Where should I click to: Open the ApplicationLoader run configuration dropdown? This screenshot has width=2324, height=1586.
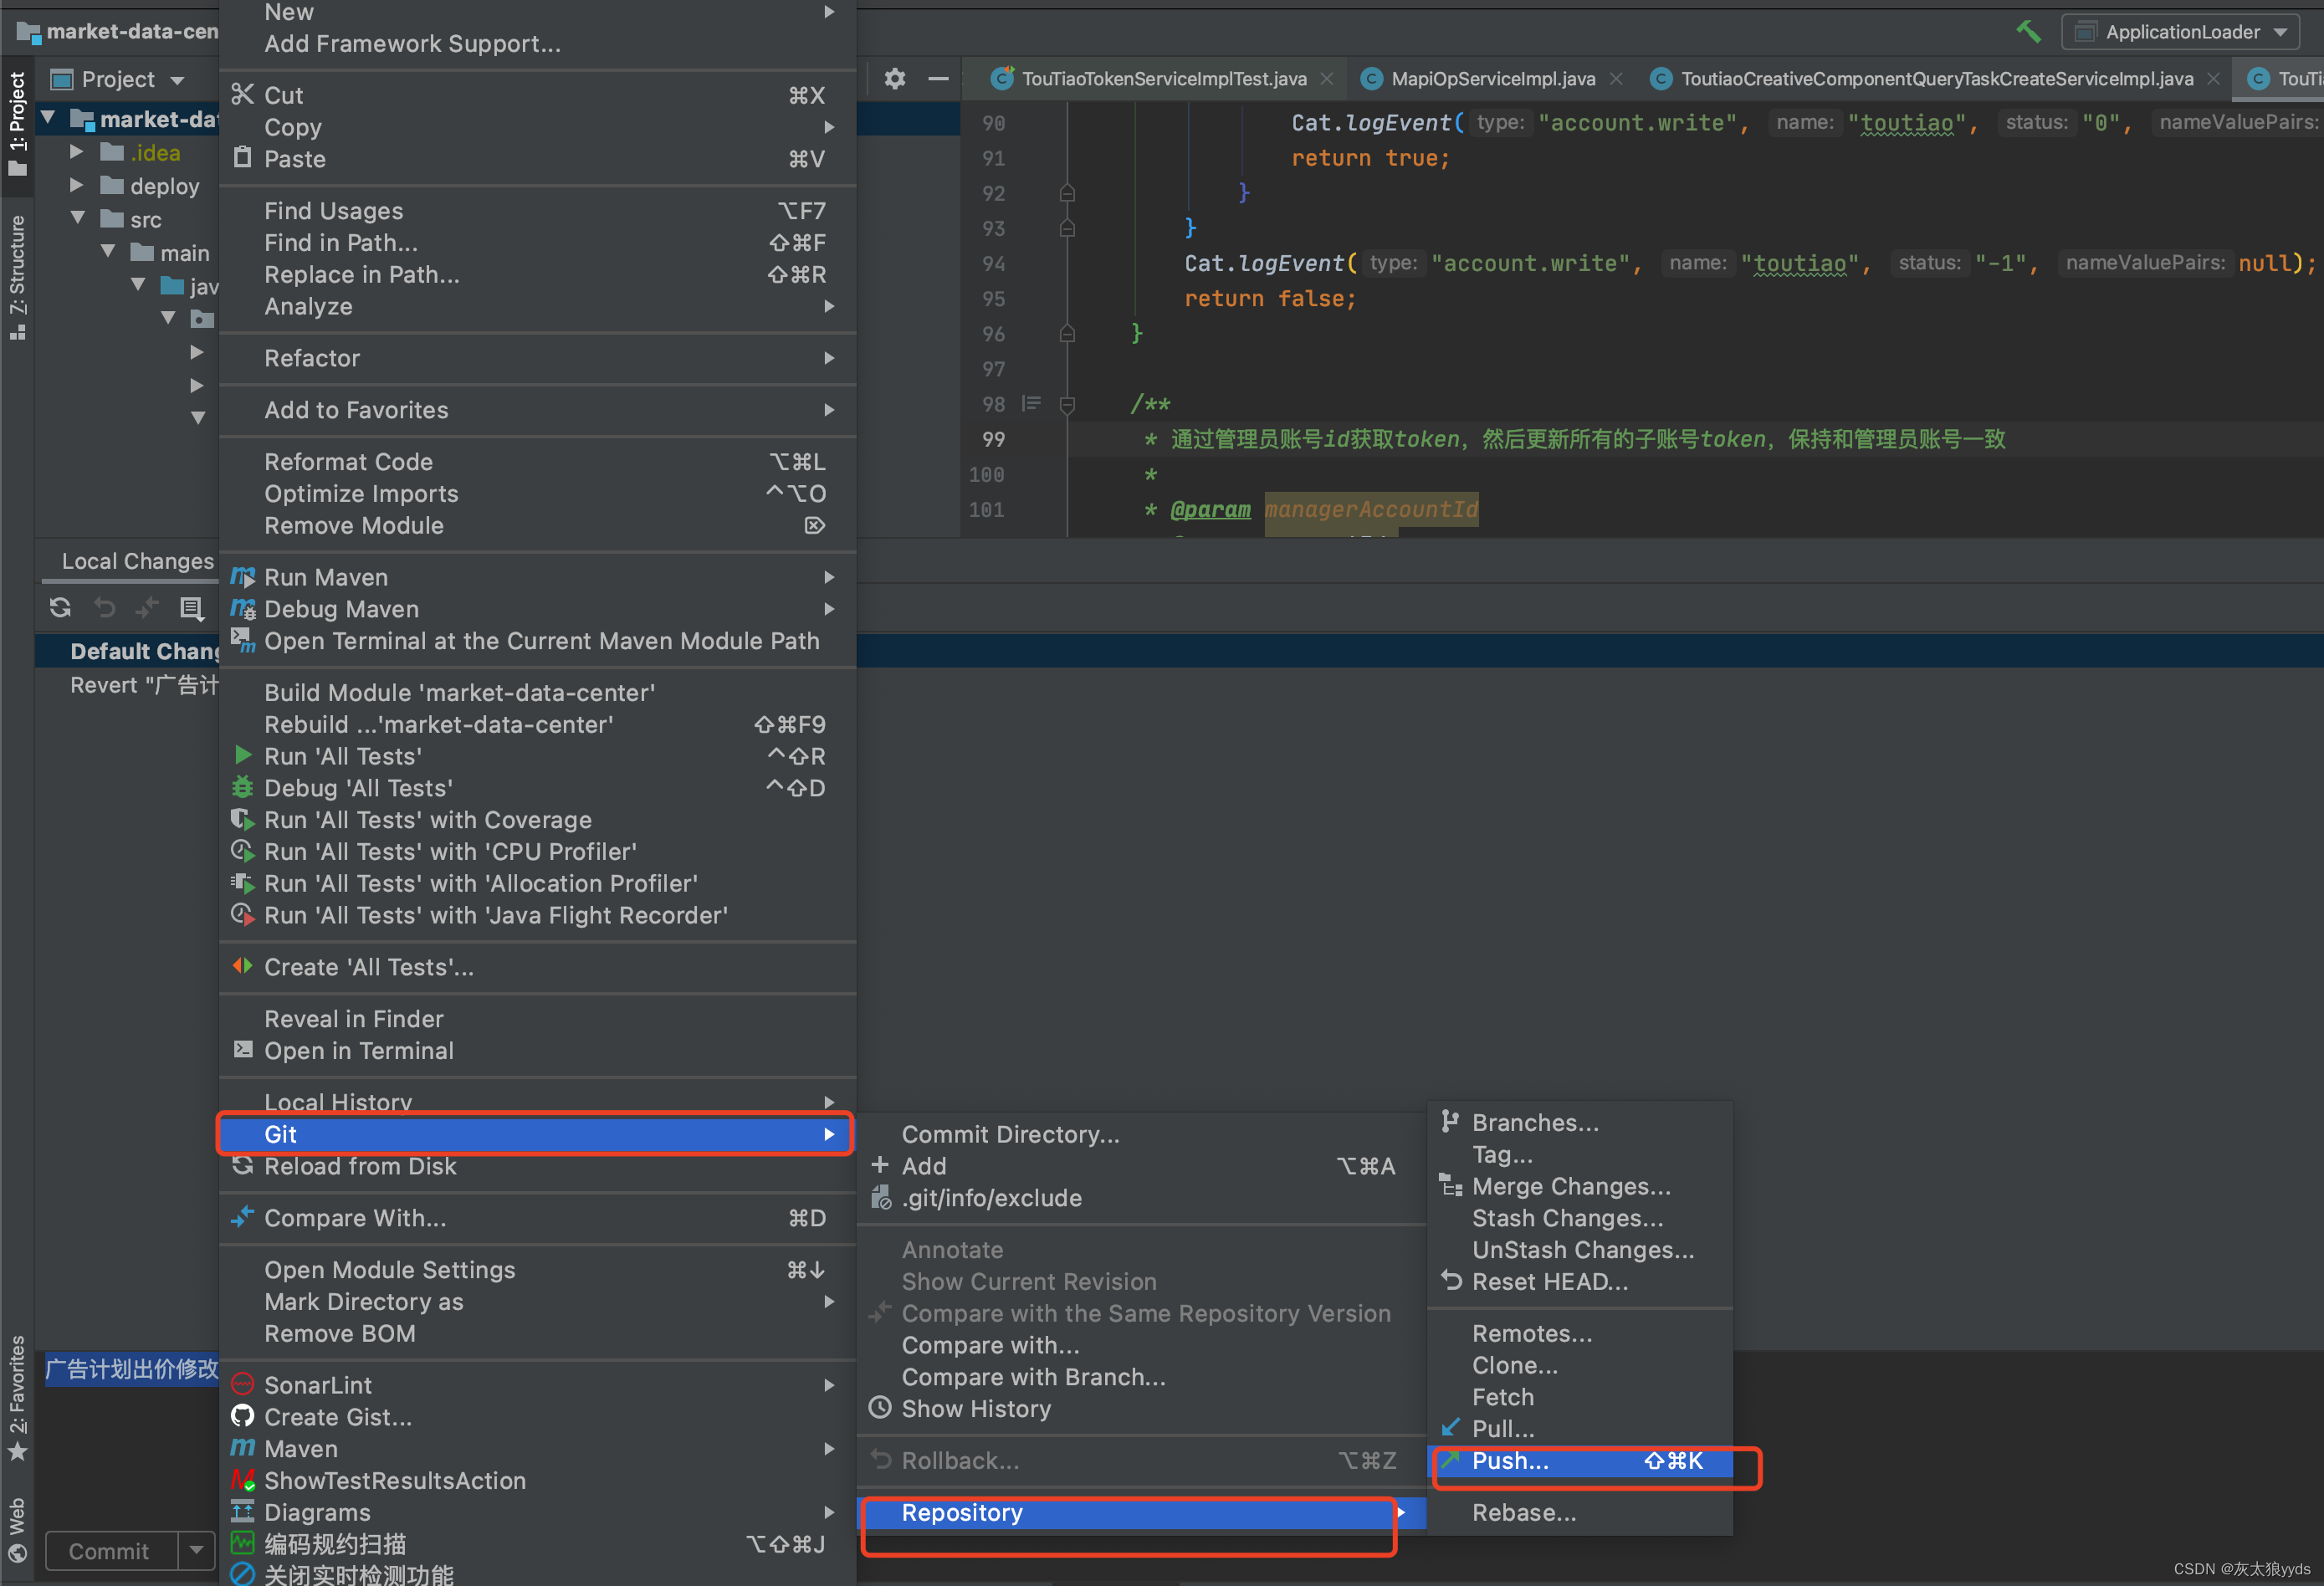tap(2182, 32)
